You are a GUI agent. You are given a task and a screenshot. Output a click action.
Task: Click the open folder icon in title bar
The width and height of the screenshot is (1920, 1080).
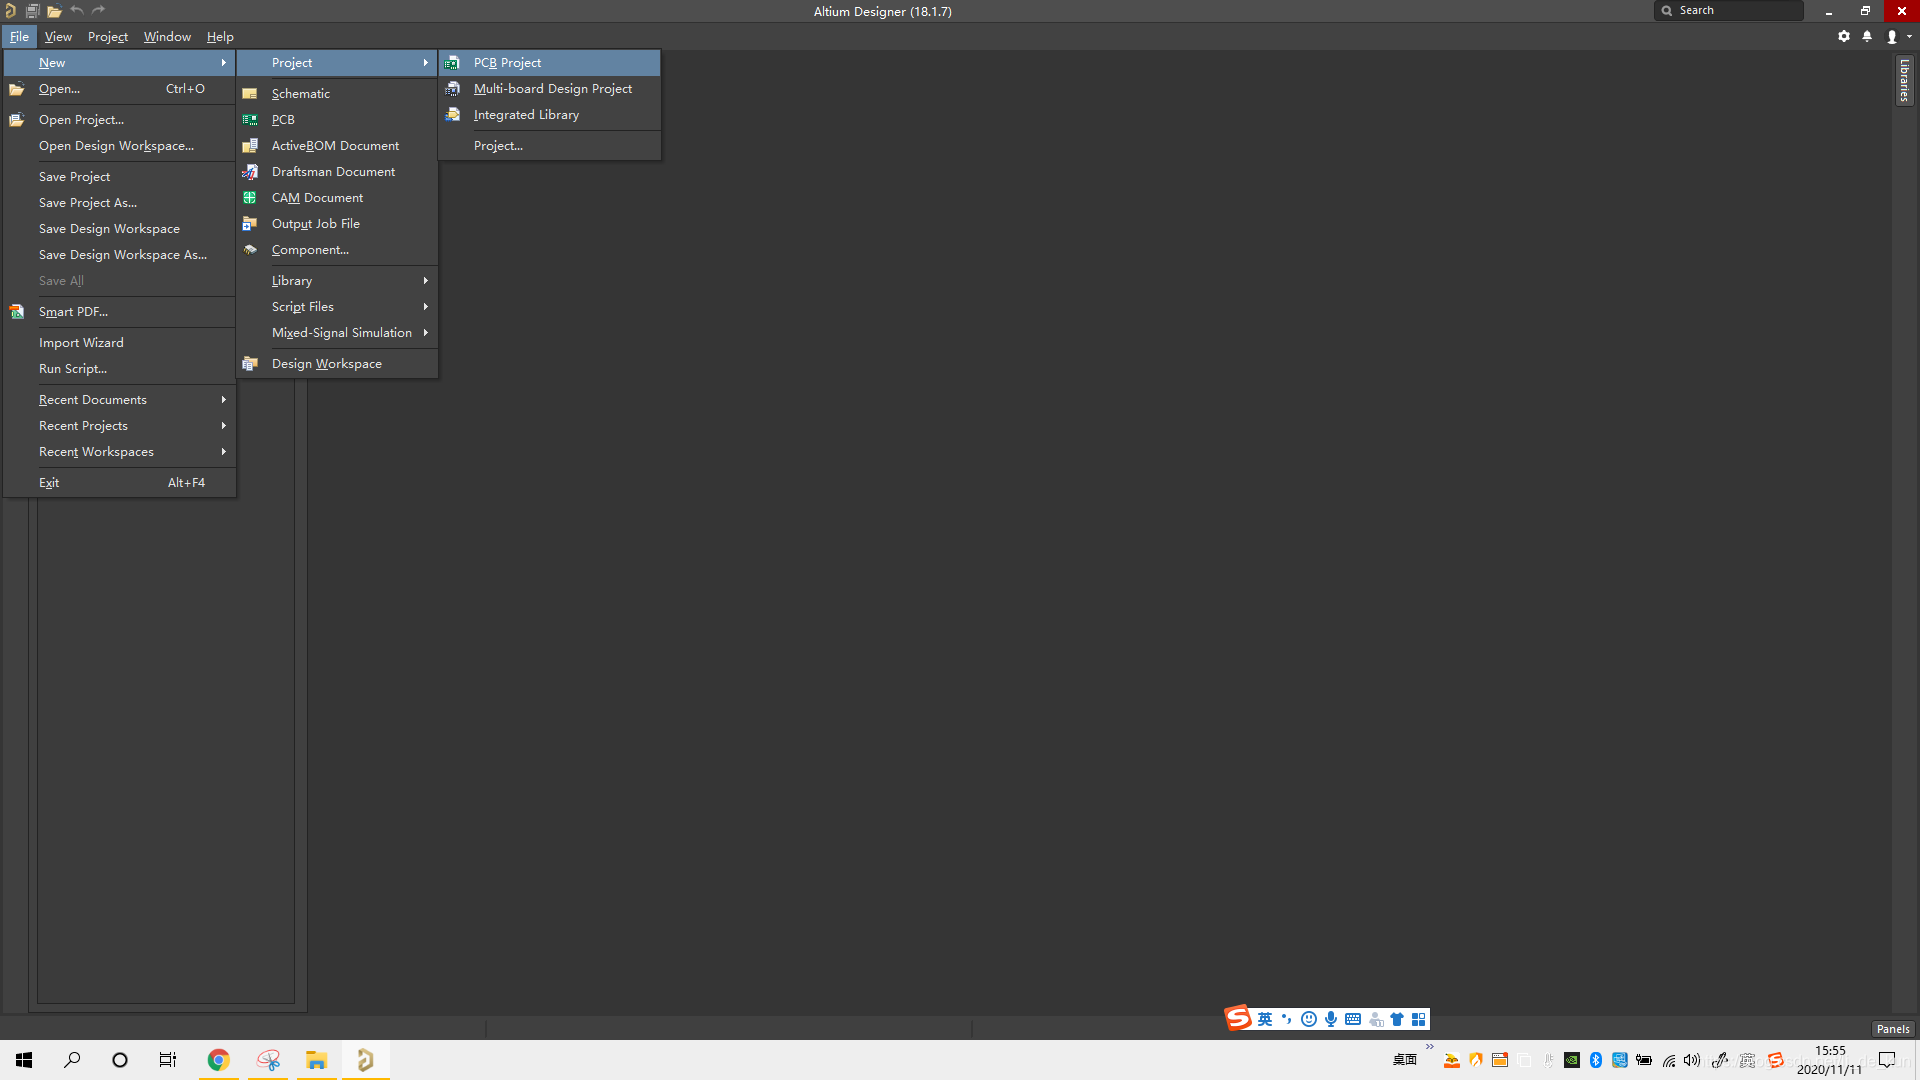click(x=54, y=11)
